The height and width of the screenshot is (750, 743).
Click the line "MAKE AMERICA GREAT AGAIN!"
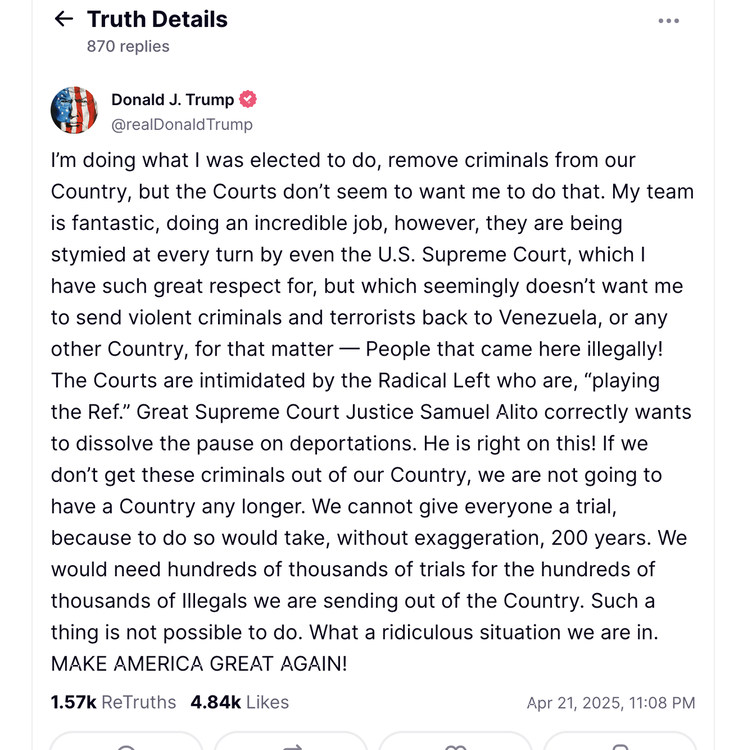tap(199, 664)
